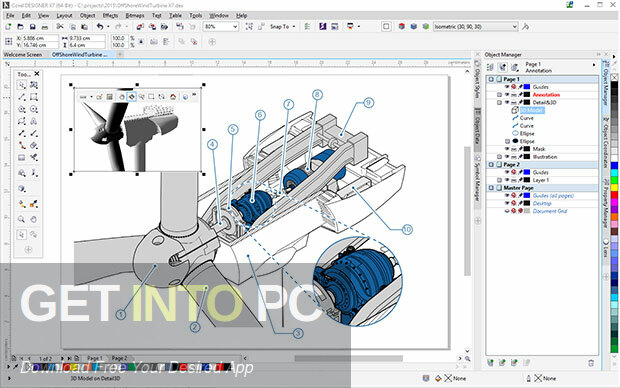Click the trash delete icon in Object Manager
Screen dimensions: 620x388
pos(591,362)
